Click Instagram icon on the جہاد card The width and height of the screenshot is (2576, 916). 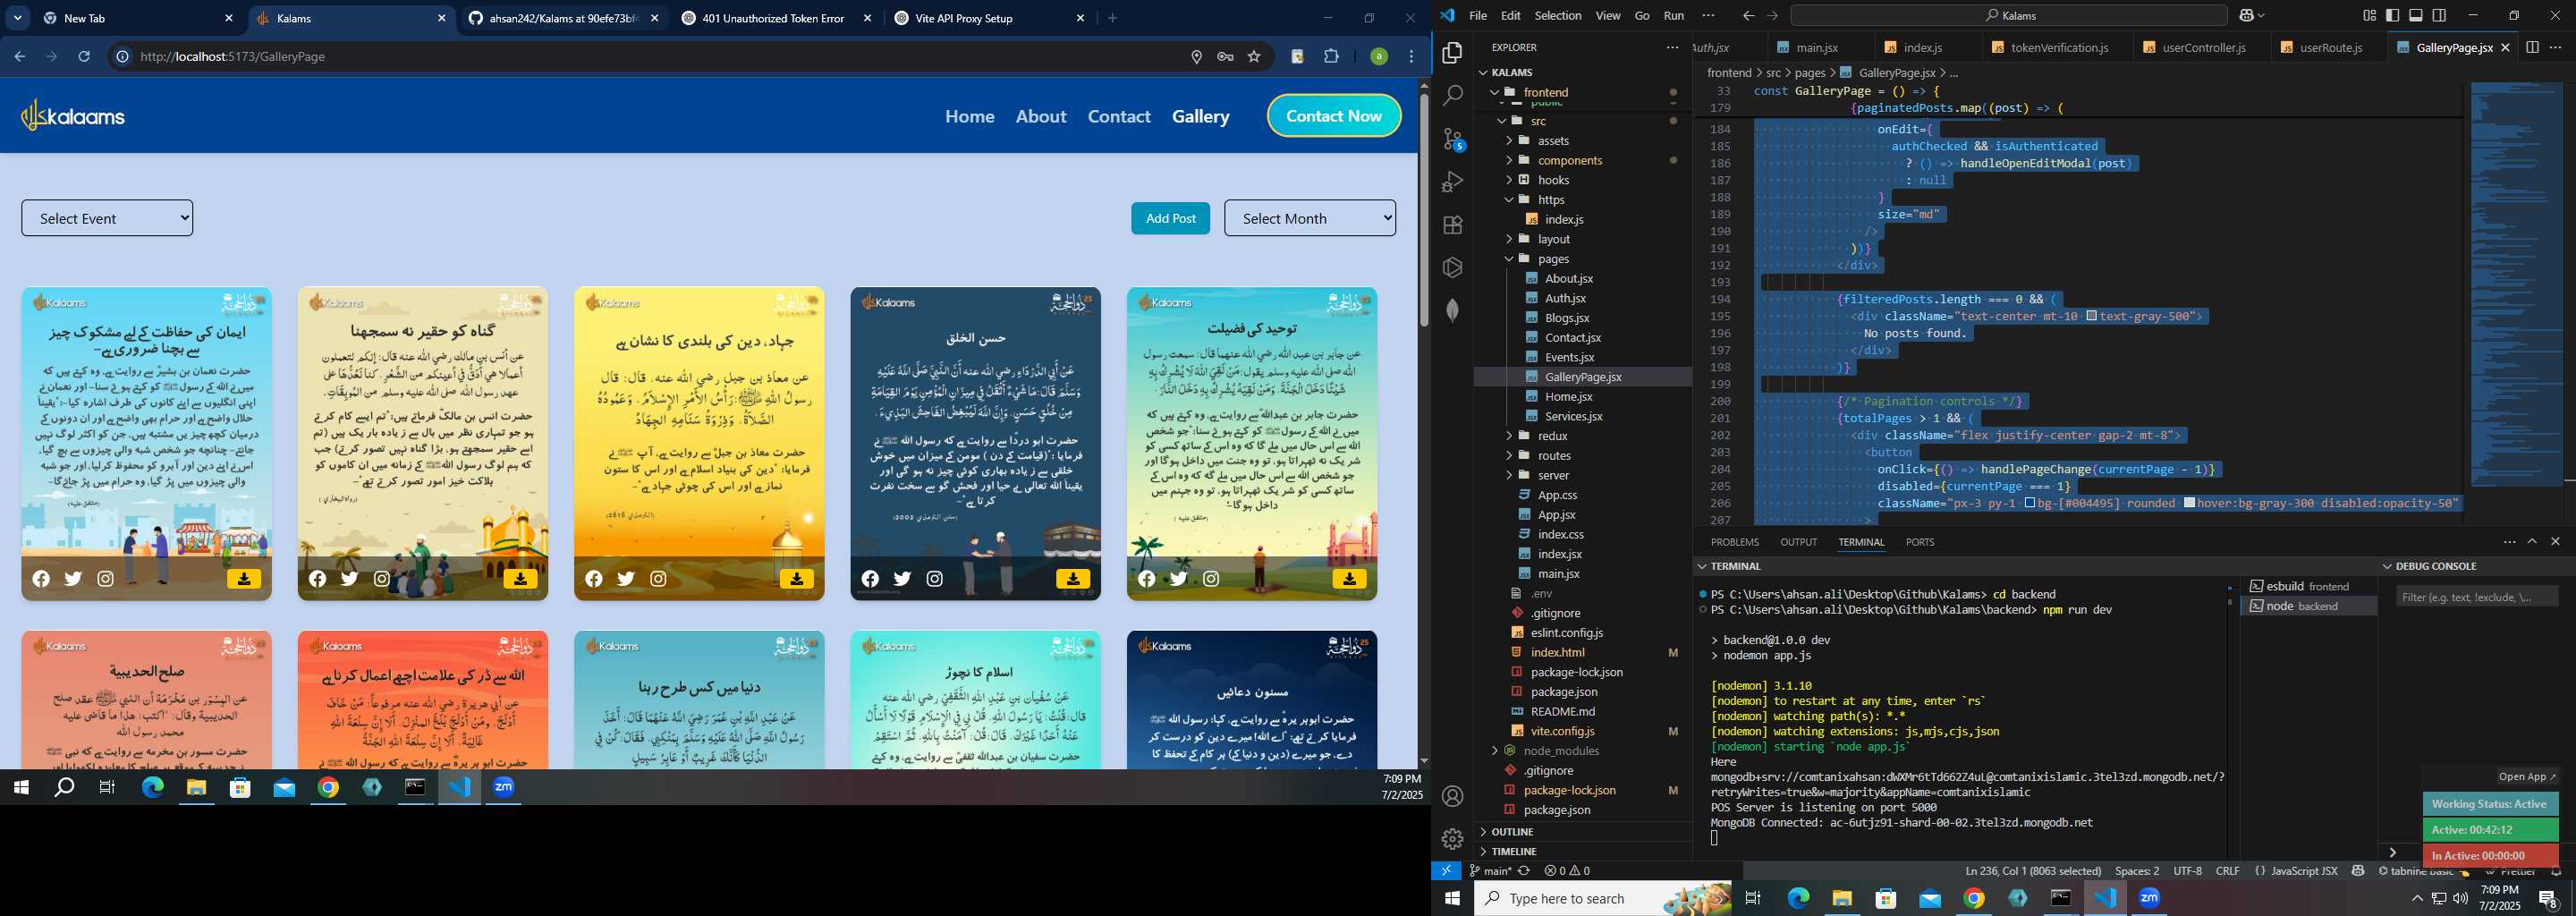point(658,579)
